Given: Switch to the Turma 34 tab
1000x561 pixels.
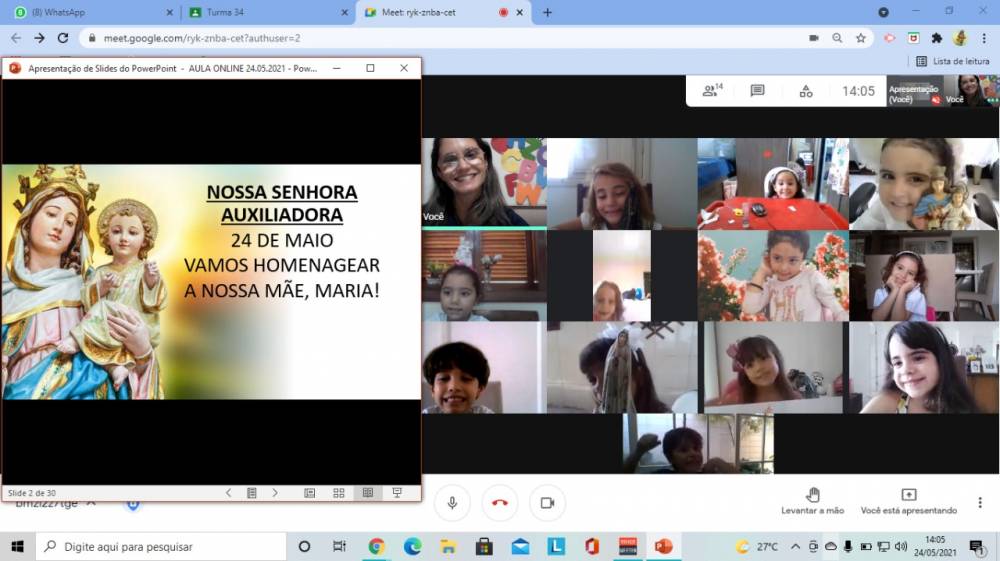Looking at the screenshot, I should (265, 12).
